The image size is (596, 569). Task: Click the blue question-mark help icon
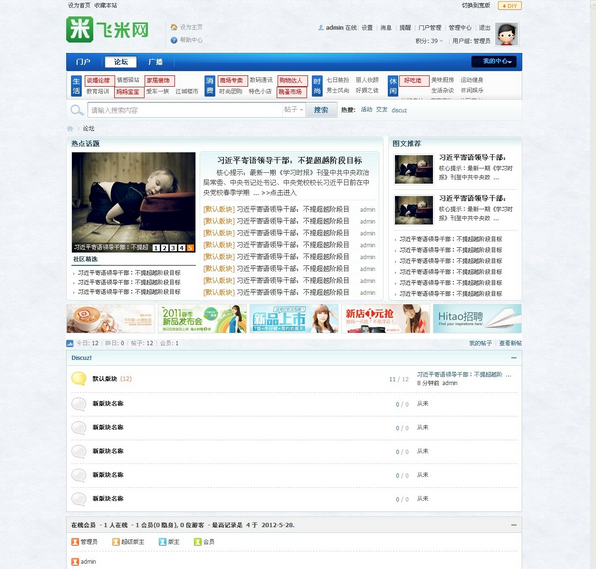click(x=174, y=40)
